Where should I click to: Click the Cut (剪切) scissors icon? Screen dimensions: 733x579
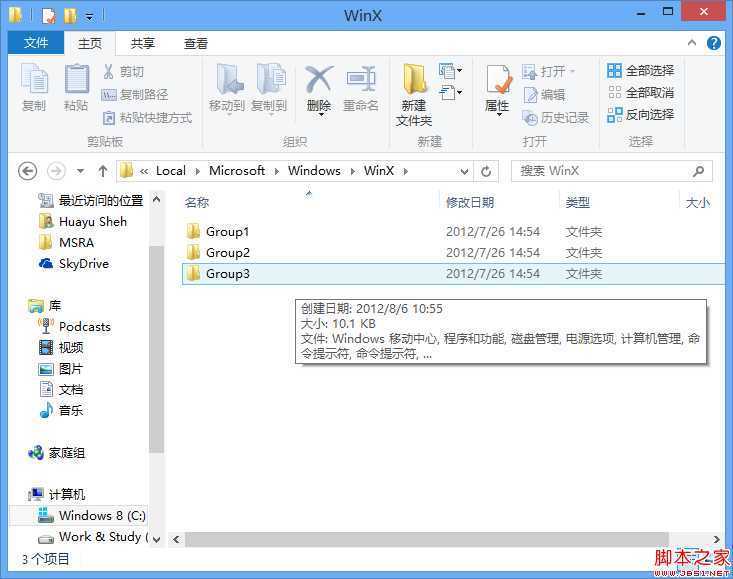pos(108,71)
